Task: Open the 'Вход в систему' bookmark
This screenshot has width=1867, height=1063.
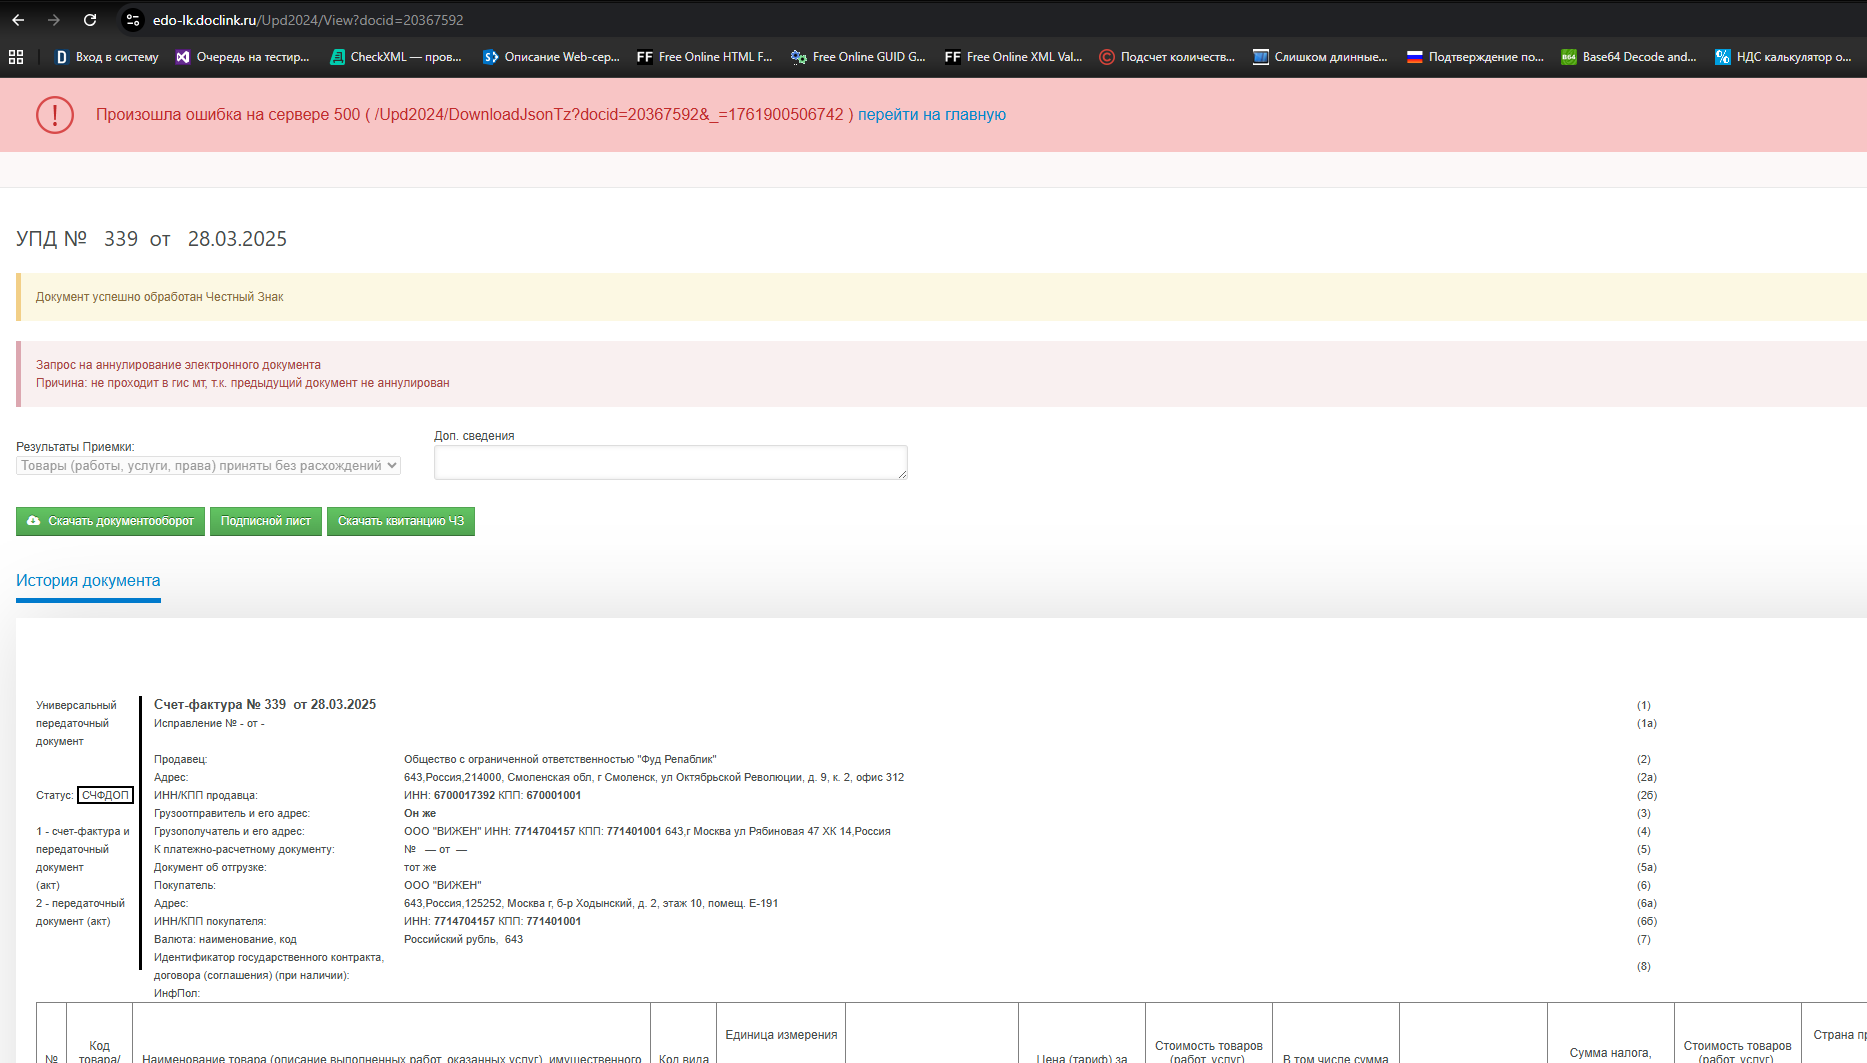Action: pyautogui.click(x=106, y=57)
